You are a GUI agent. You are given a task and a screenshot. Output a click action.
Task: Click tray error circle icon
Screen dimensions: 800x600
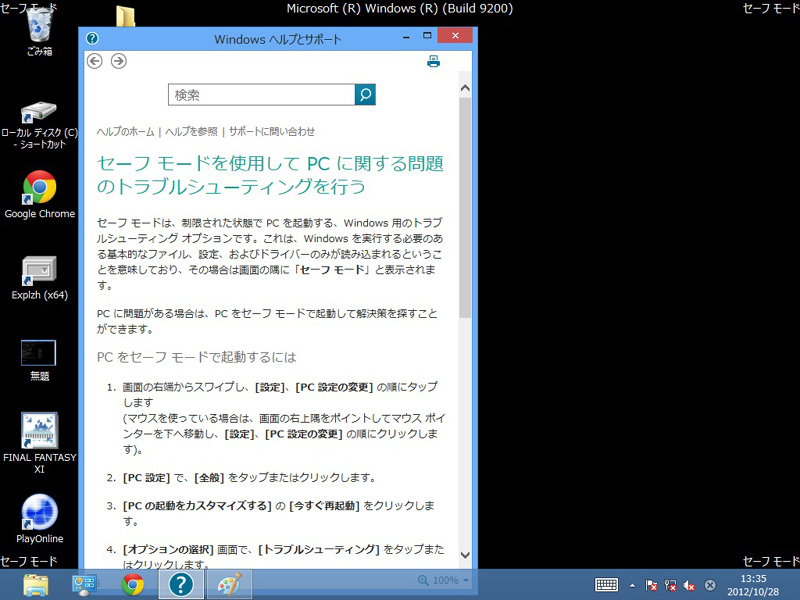710,585
